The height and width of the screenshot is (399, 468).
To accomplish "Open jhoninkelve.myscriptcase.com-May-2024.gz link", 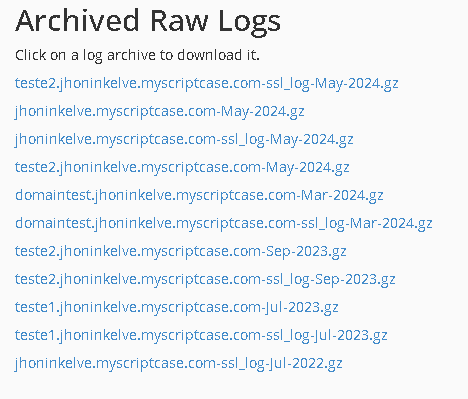I will 160,111.
